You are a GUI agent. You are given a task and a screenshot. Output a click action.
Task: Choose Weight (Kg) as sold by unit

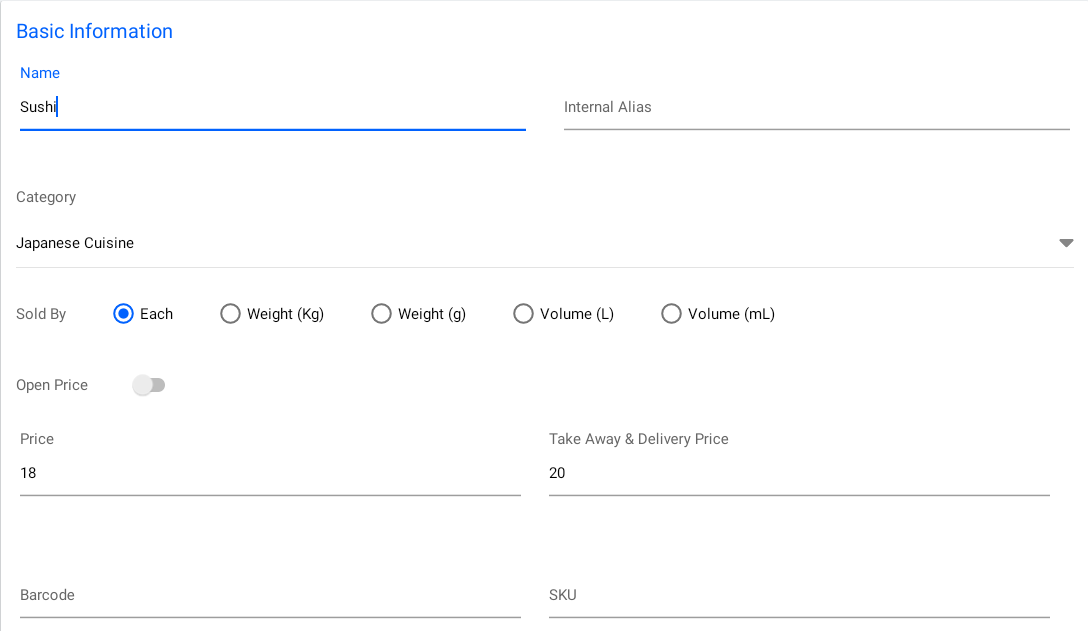(x=231, y=314)
